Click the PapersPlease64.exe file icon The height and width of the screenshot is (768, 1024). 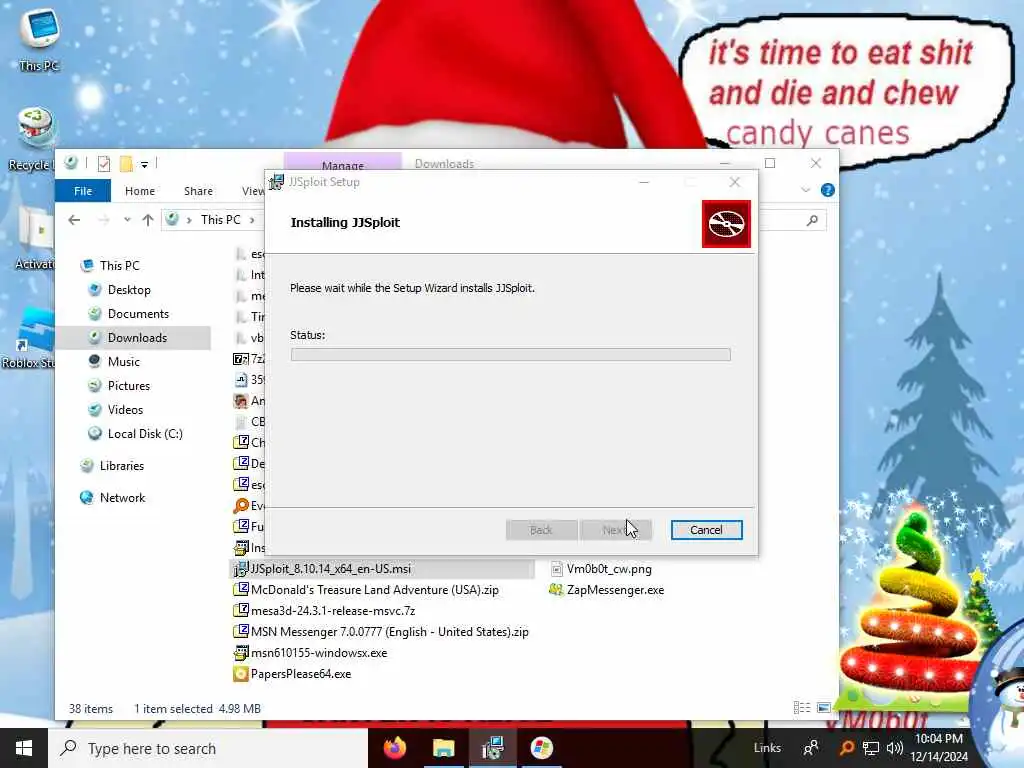point(240,673)
